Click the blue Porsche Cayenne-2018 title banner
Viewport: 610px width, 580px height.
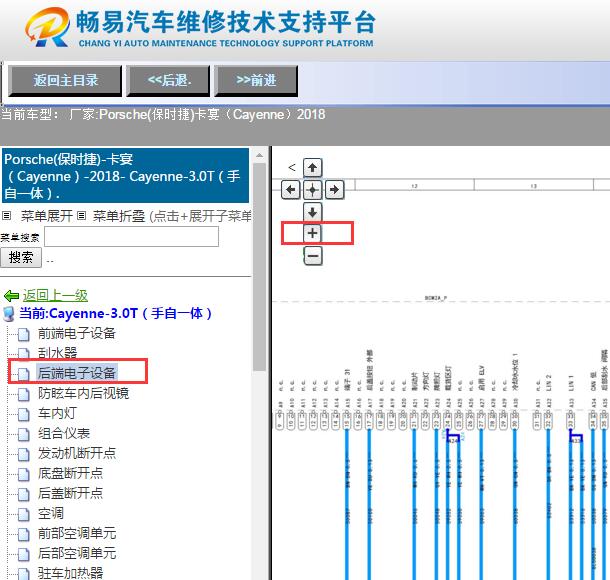125,175
